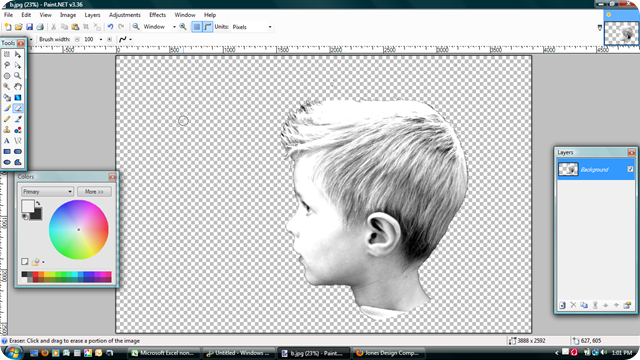This screenshot has height=360, width=640.
Task: Open the View menu
Action: 45,15
